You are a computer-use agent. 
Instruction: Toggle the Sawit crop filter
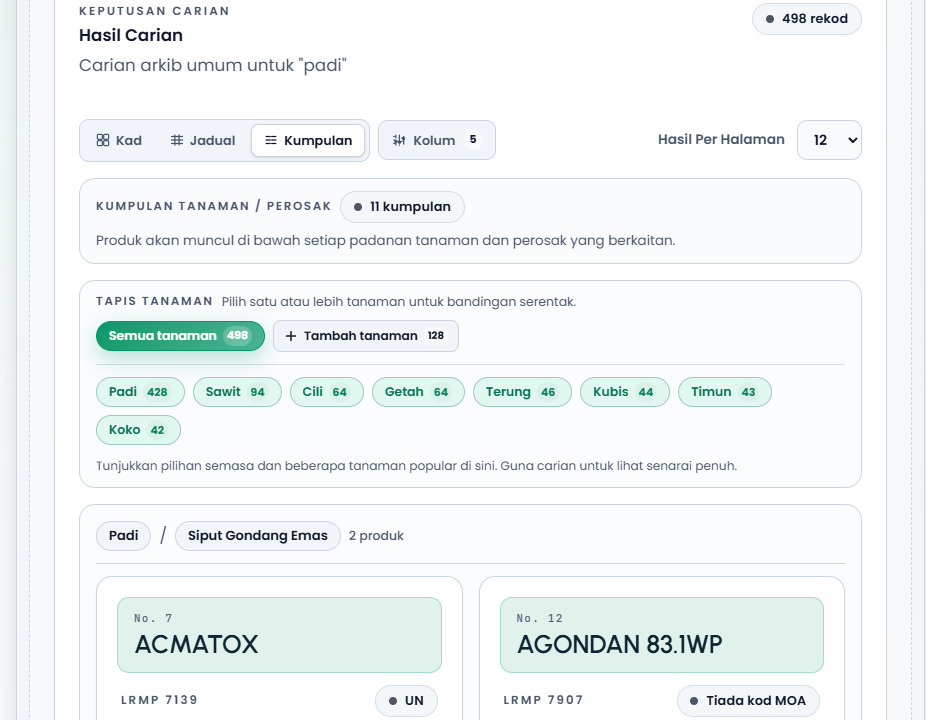(237, 392)
